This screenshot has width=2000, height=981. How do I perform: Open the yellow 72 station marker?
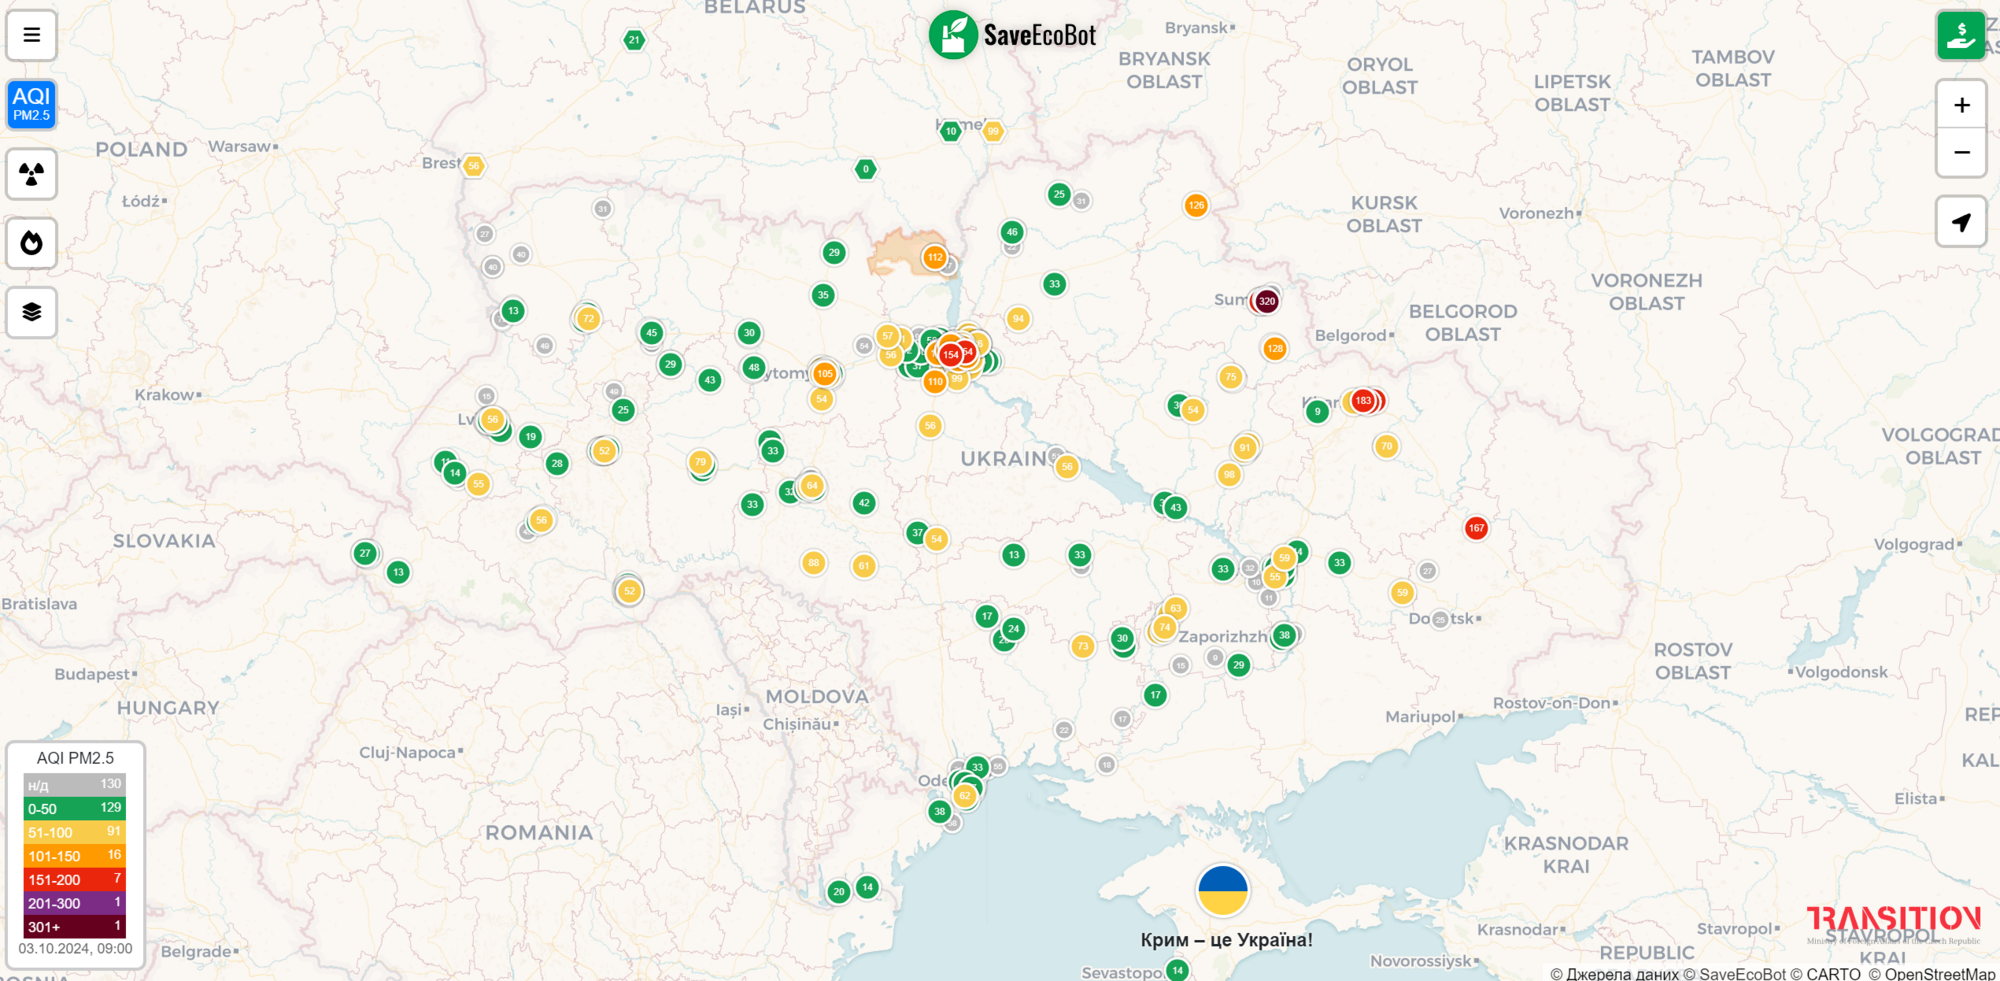click(x=588, y=319)
